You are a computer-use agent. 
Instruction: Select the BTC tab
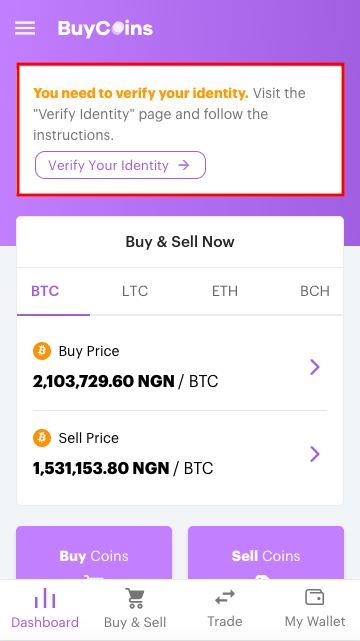pos(45,291)
